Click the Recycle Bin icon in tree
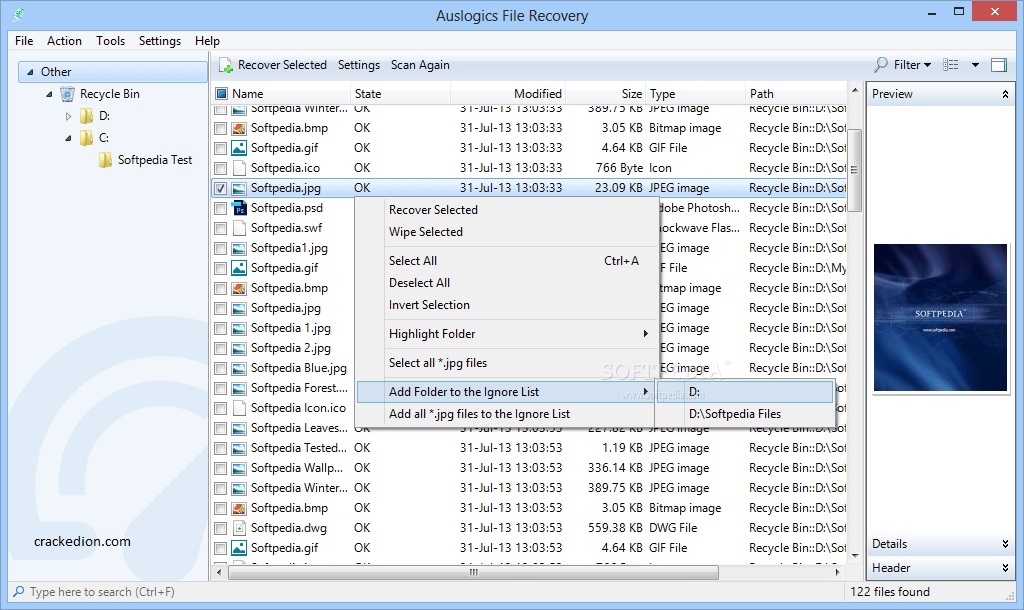 [67, 94]
